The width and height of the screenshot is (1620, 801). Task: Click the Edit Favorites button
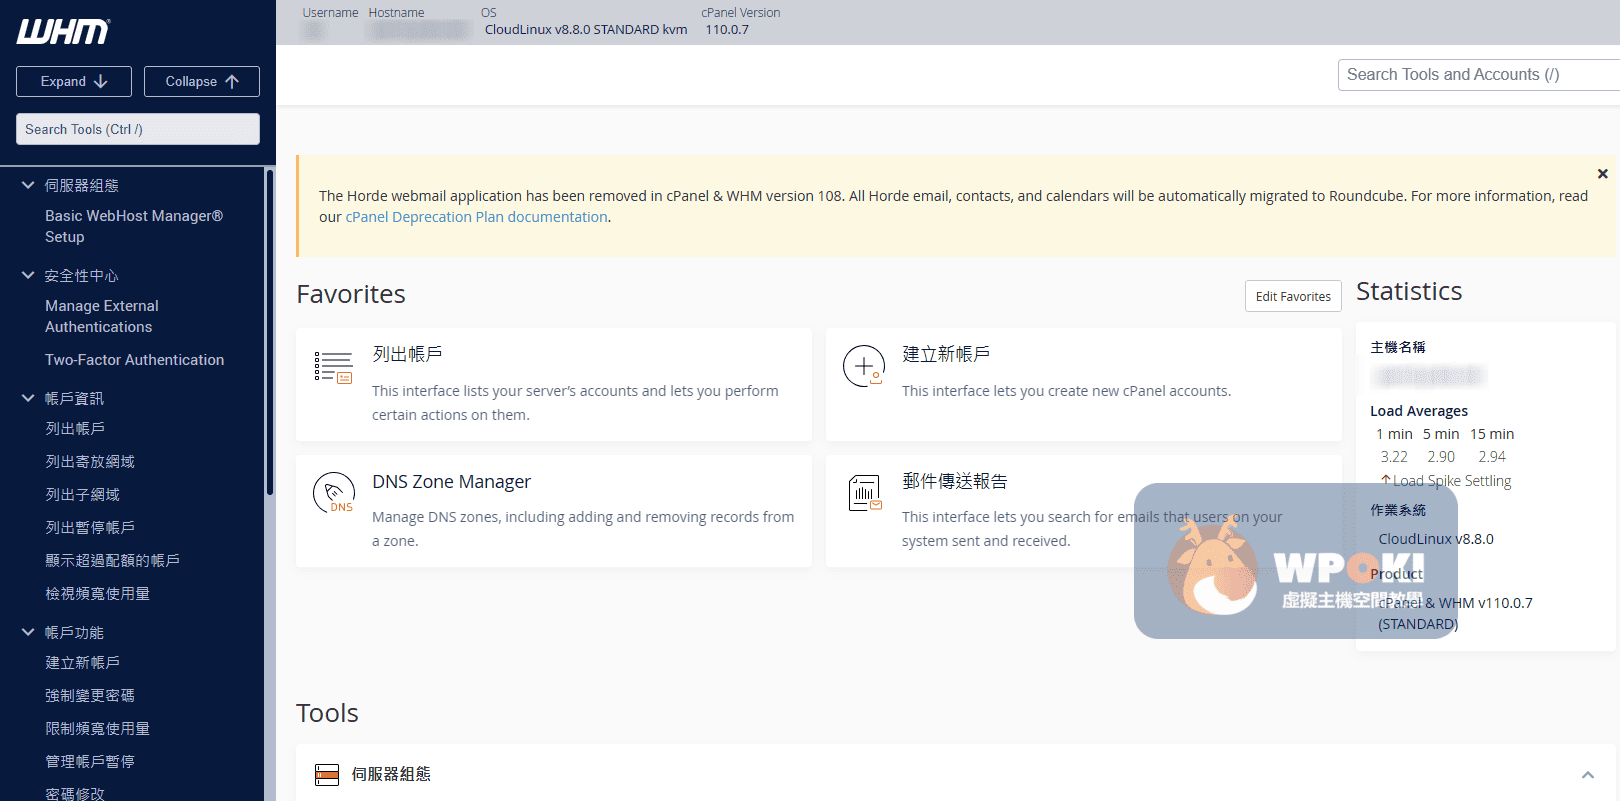point(1293,296)
